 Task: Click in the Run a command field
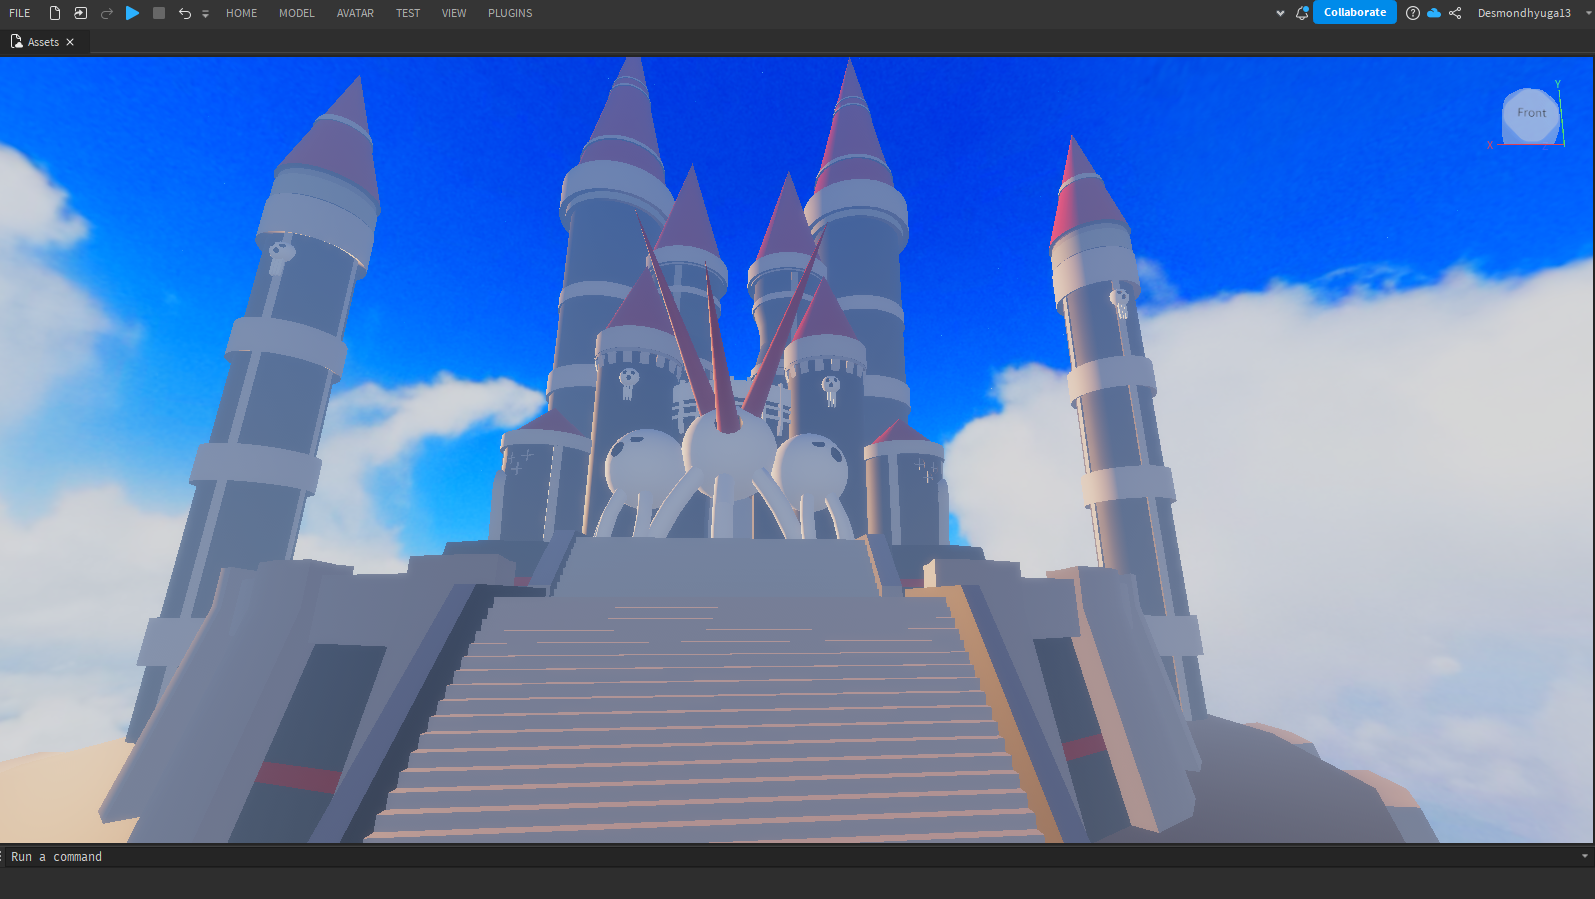tap(790, 857)
